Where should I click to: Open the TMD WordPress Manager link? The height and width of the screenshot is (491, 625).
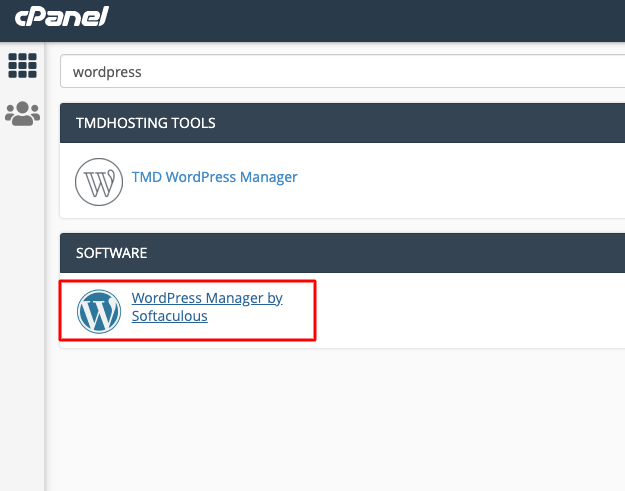[214, 177]
